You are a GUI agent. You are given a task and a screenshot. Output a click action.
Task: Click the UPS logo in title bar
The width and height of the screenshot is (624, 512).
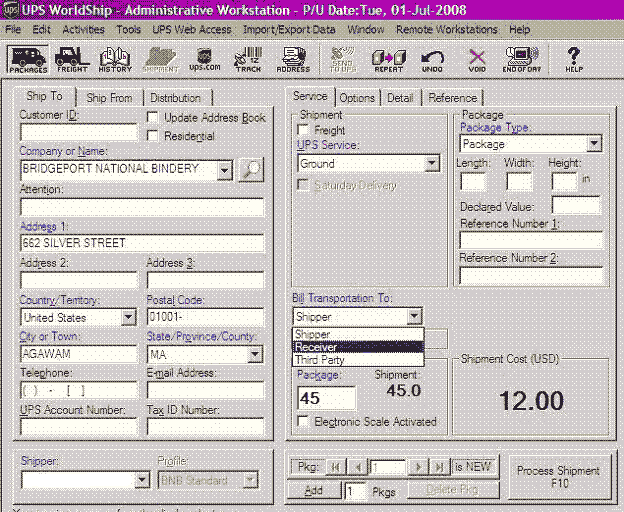pos(10,10)
